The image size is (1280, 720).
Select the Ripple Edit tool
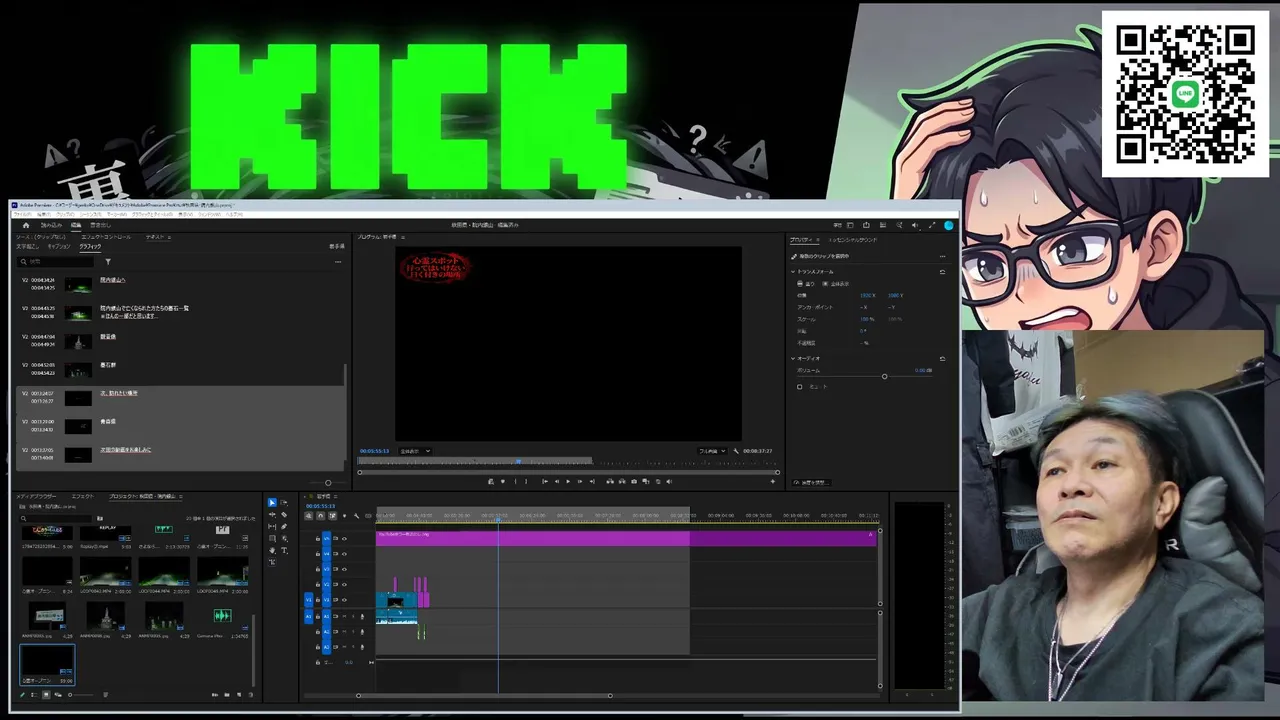272,515
